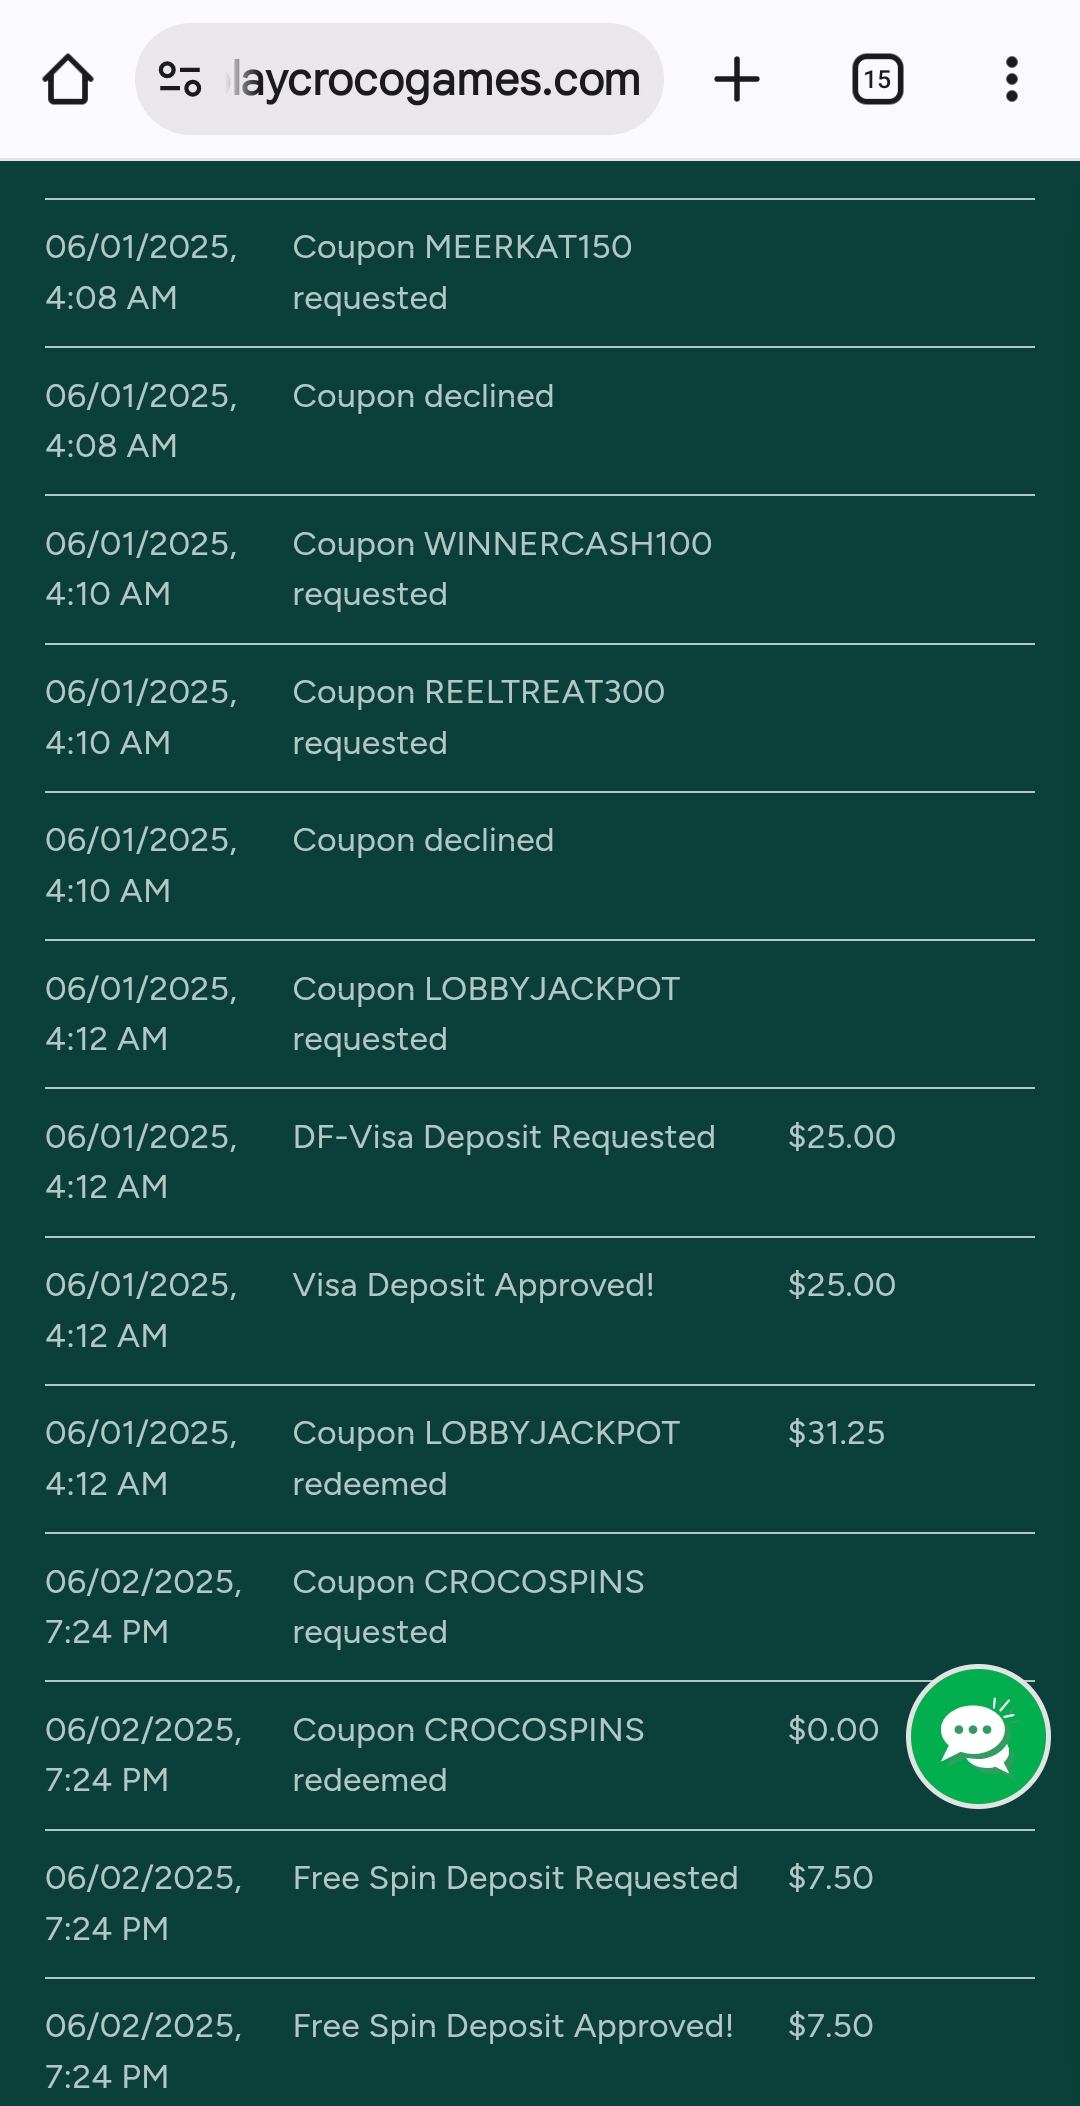Tap the Coupon CROCOSPINS redeemed entry
Screen dimensions: 1080x2106
[x=468, y=1754]
